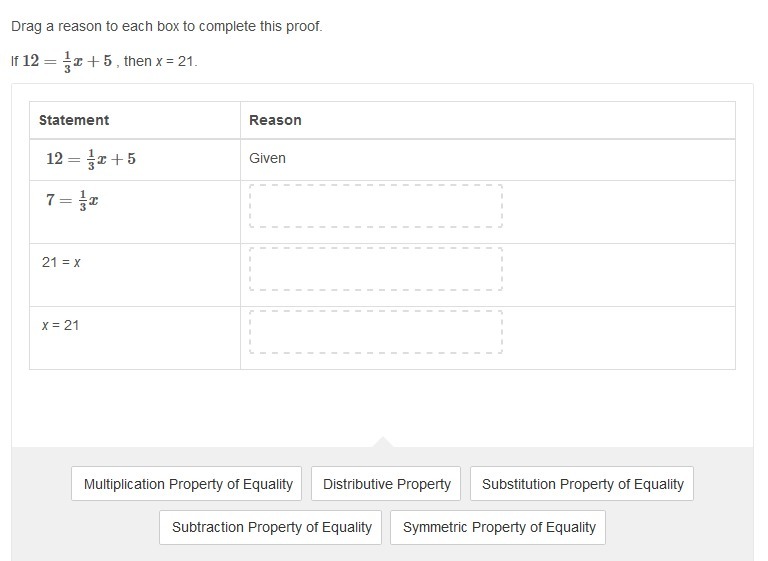Select the Multiplication Property of Equality tile
Image resolution: width=768 pixels, height=561 pixels.
[186, 484]
